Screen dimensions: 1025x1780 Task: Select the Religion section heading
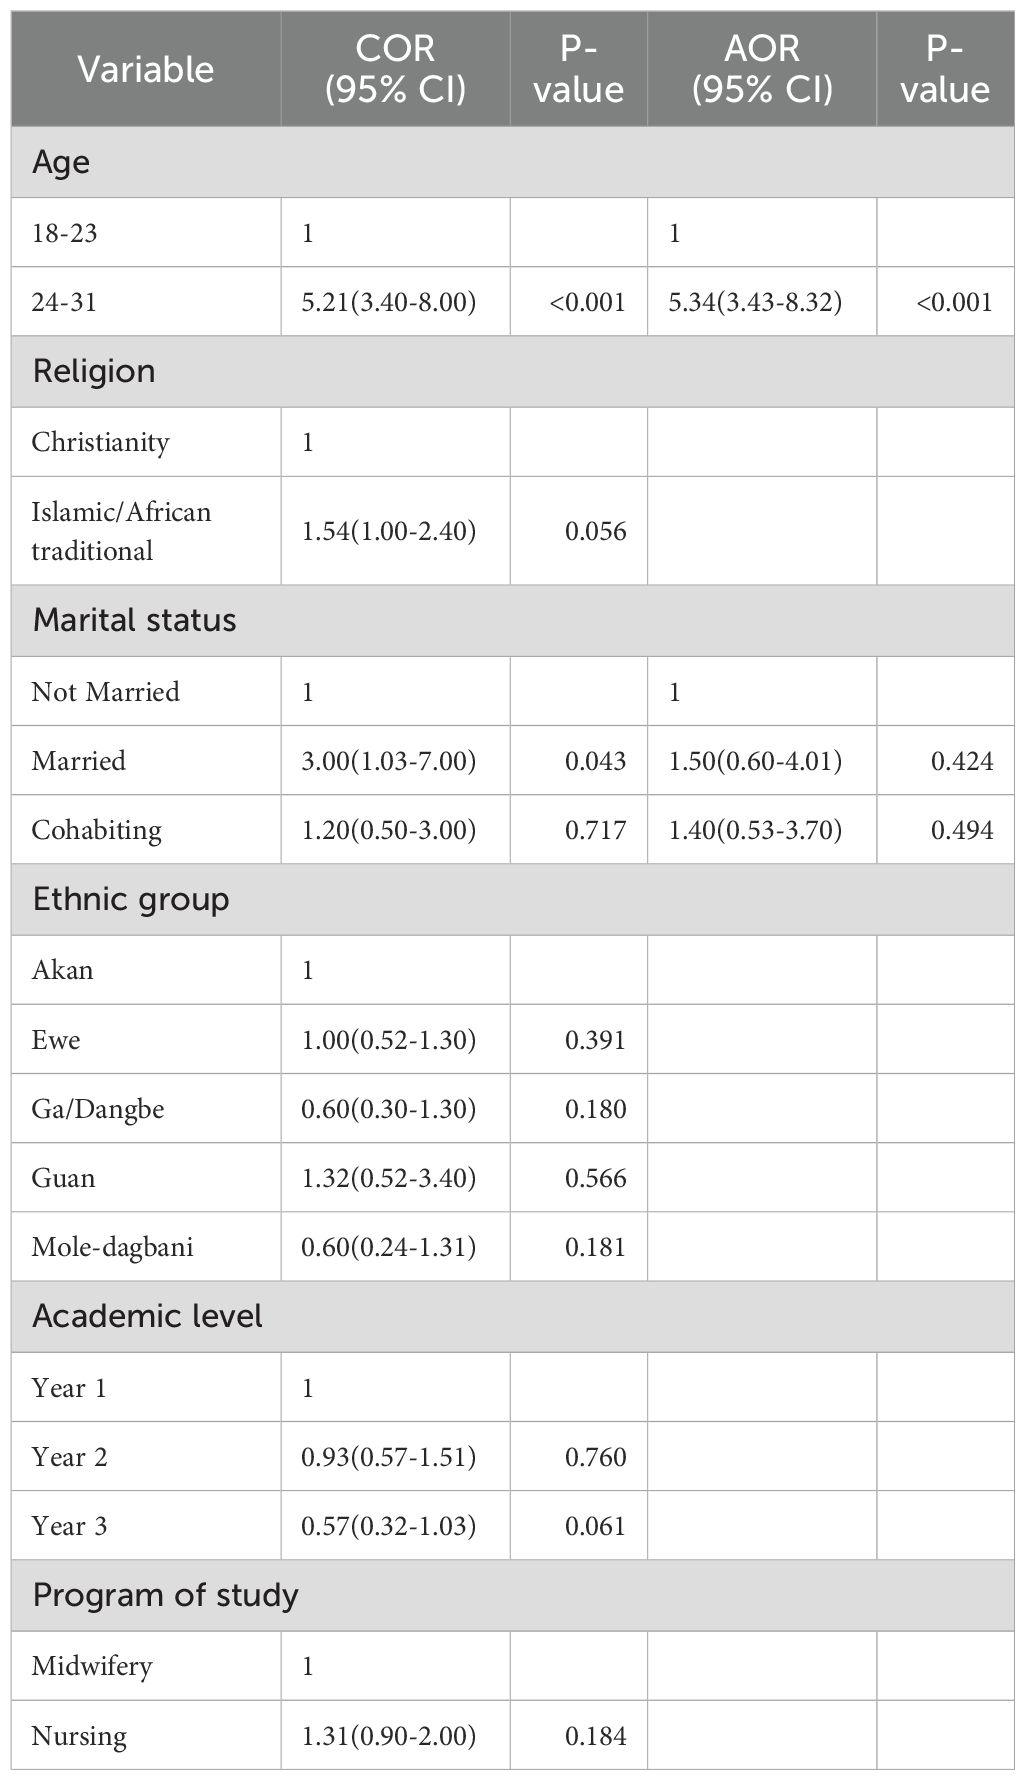[x=94, y=371]
